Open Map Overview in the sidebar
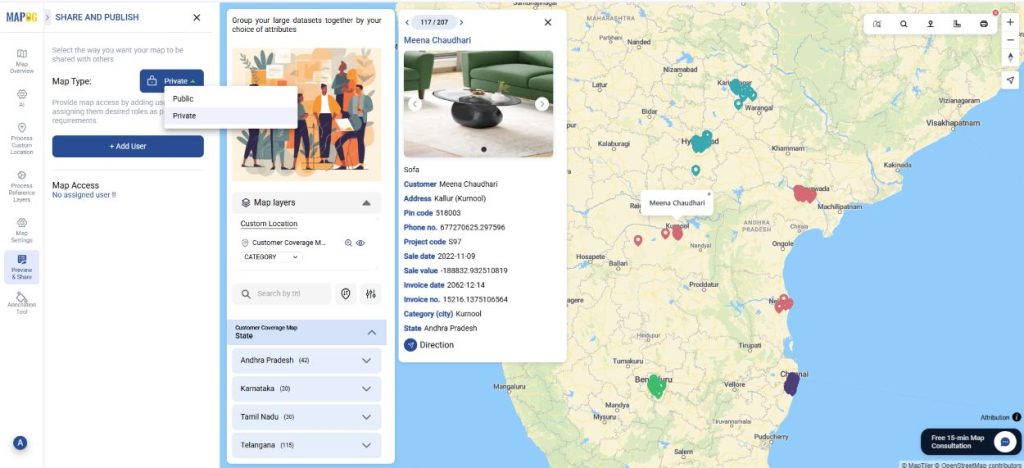Image resolution: width=1024 pixels, height=468 pixels. pyautogui.click(x=22, y=61)
